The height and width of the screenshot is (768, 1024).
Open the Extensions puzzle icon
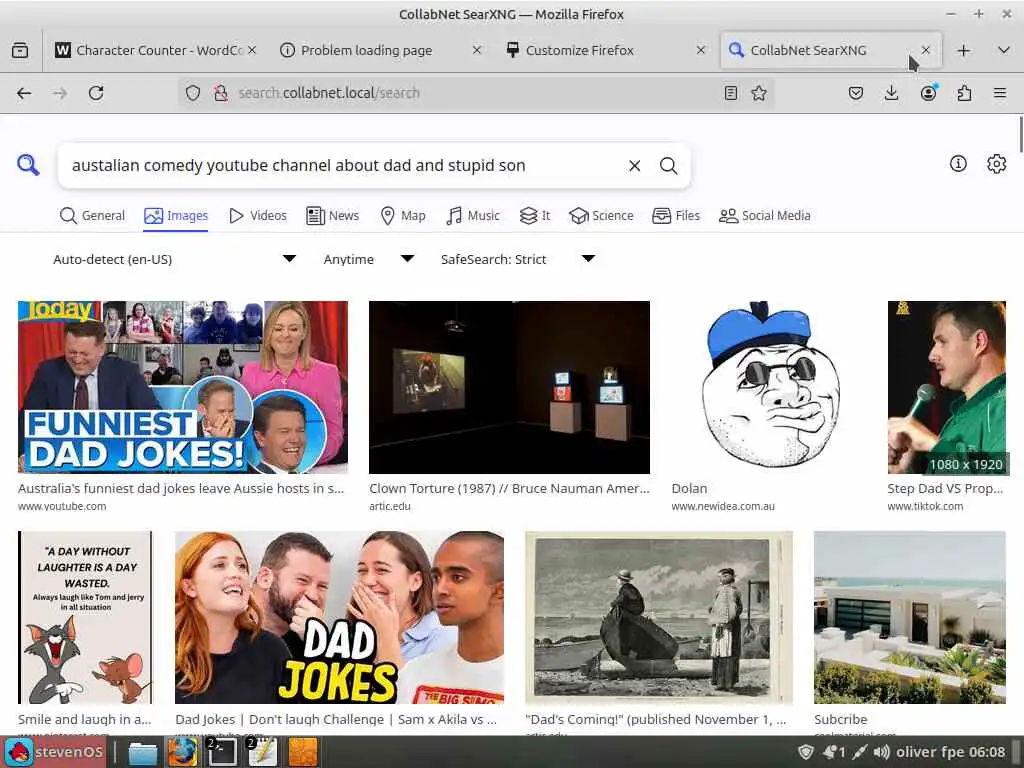(x=964, y=93)
